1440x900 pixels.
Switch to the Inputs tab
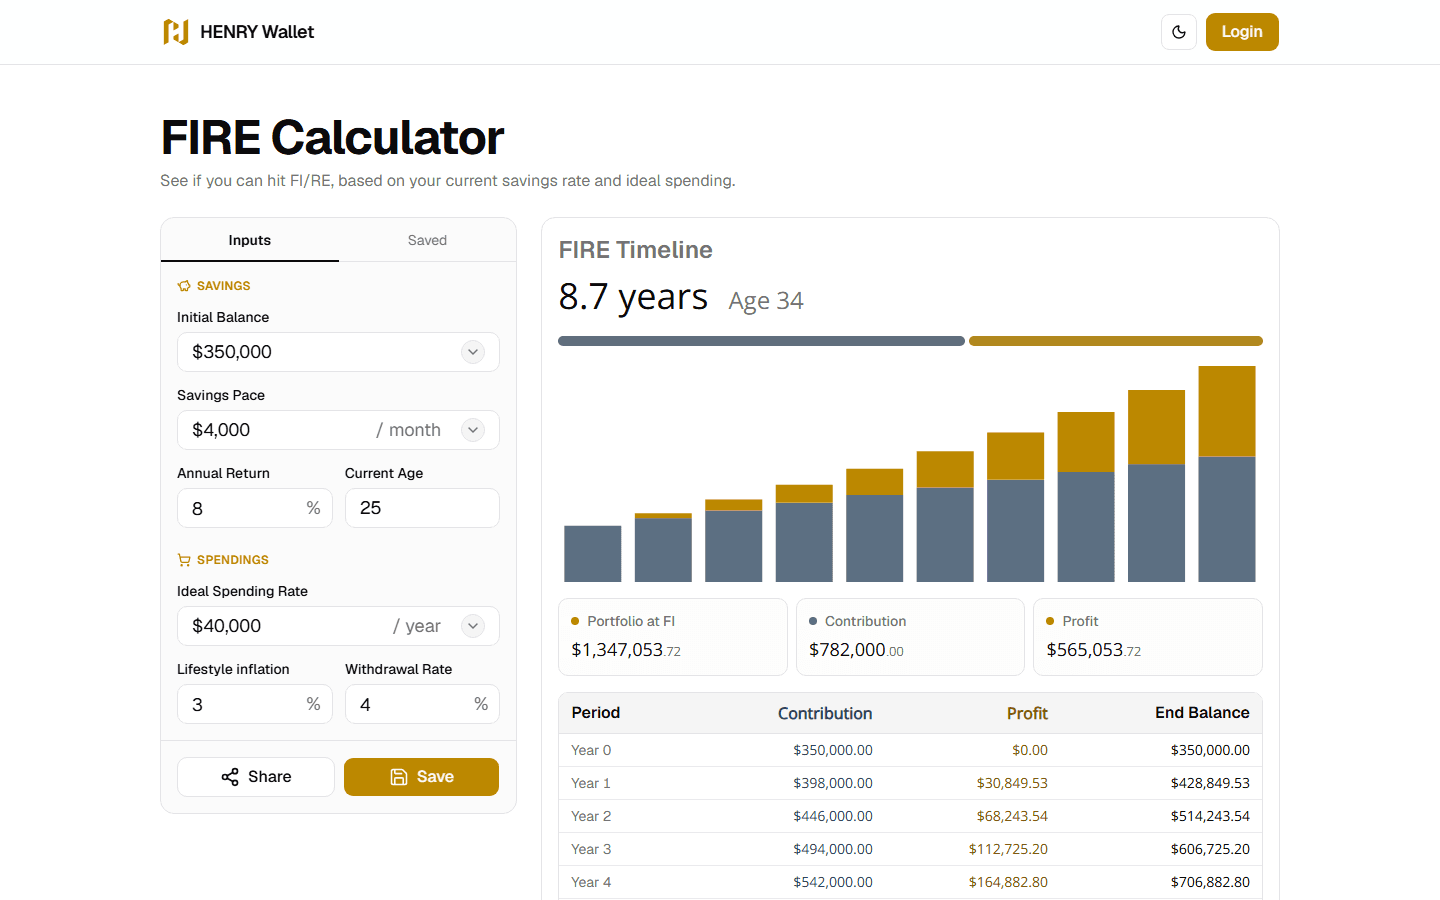[x=250, y=240]
